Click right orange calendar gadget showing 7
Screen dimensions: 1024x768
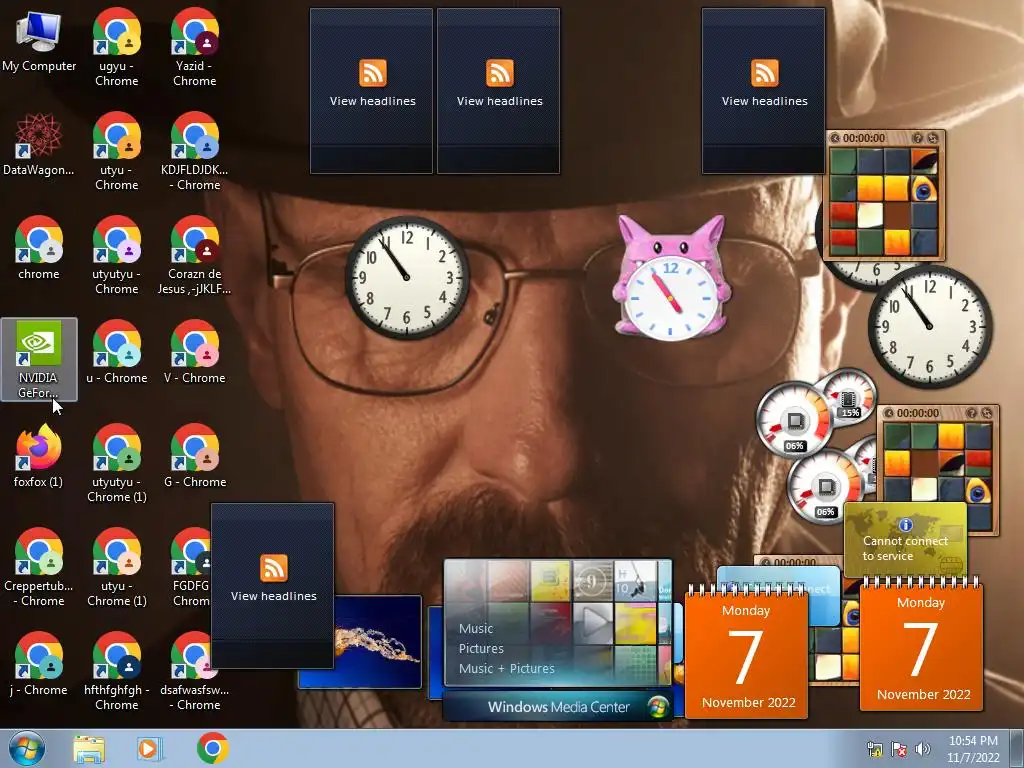point(921,644)
